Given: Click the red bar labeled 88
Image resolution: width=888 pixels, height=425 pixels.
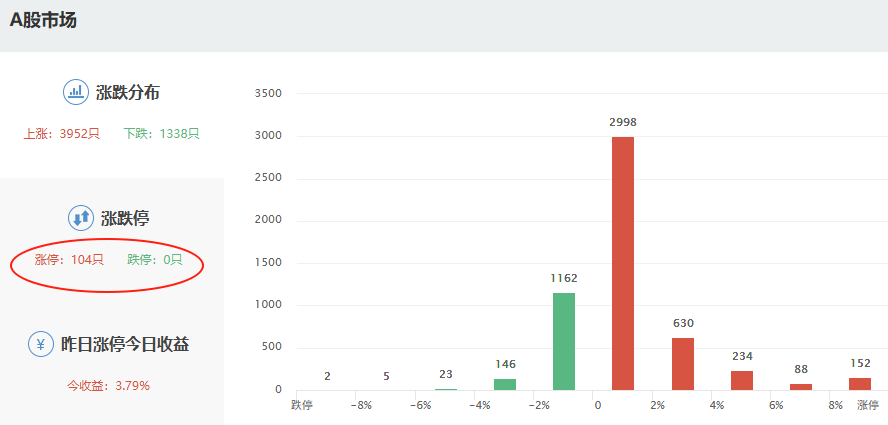Looking at the screenshot, I should 801,386.
